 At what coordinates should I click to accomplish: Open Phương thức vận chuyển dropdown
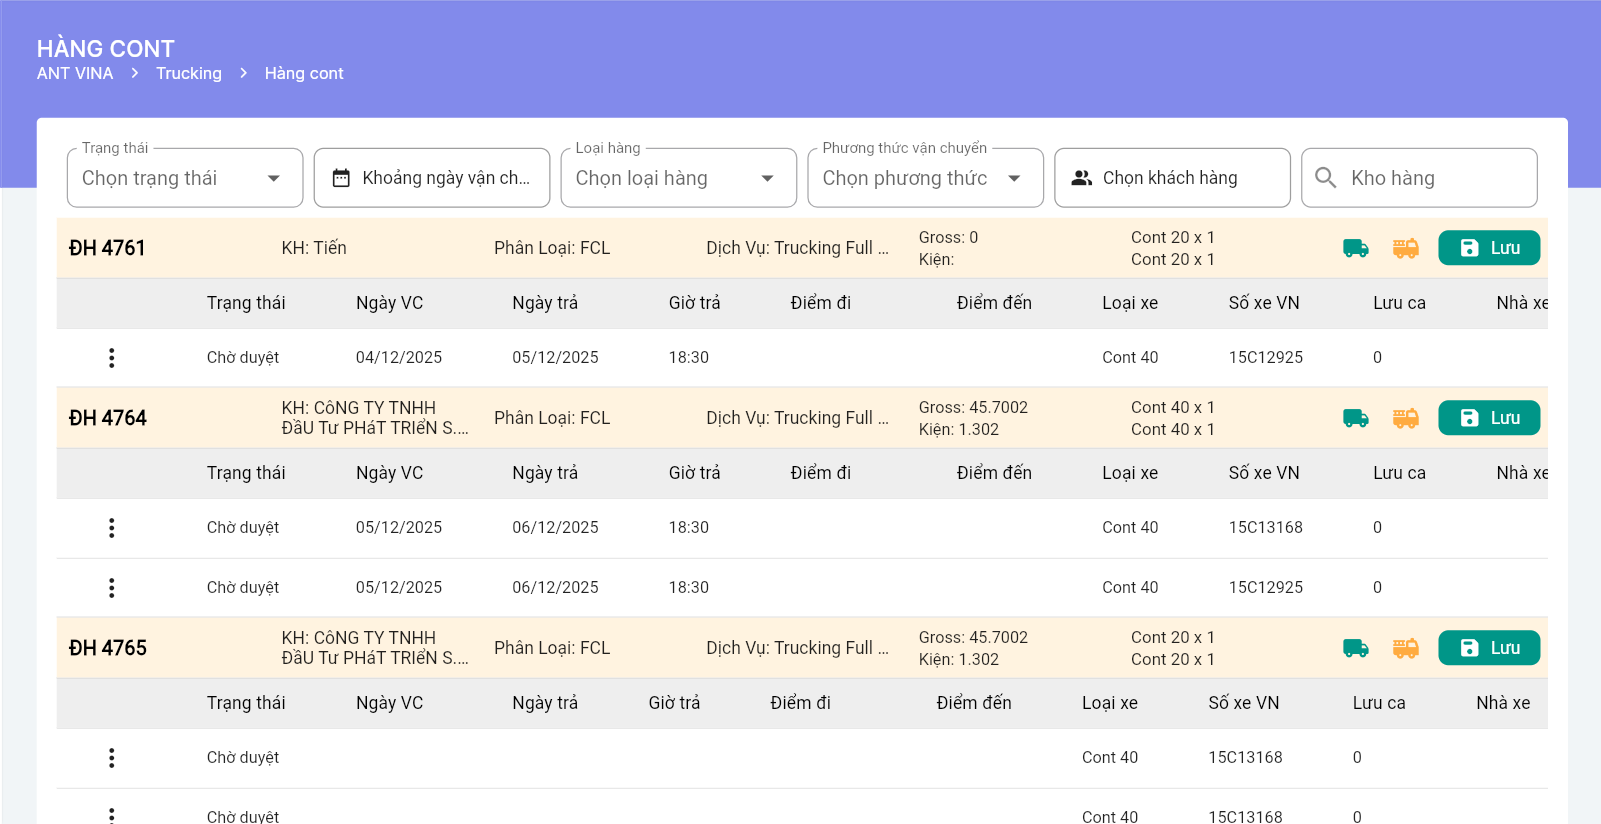(925, 178)
